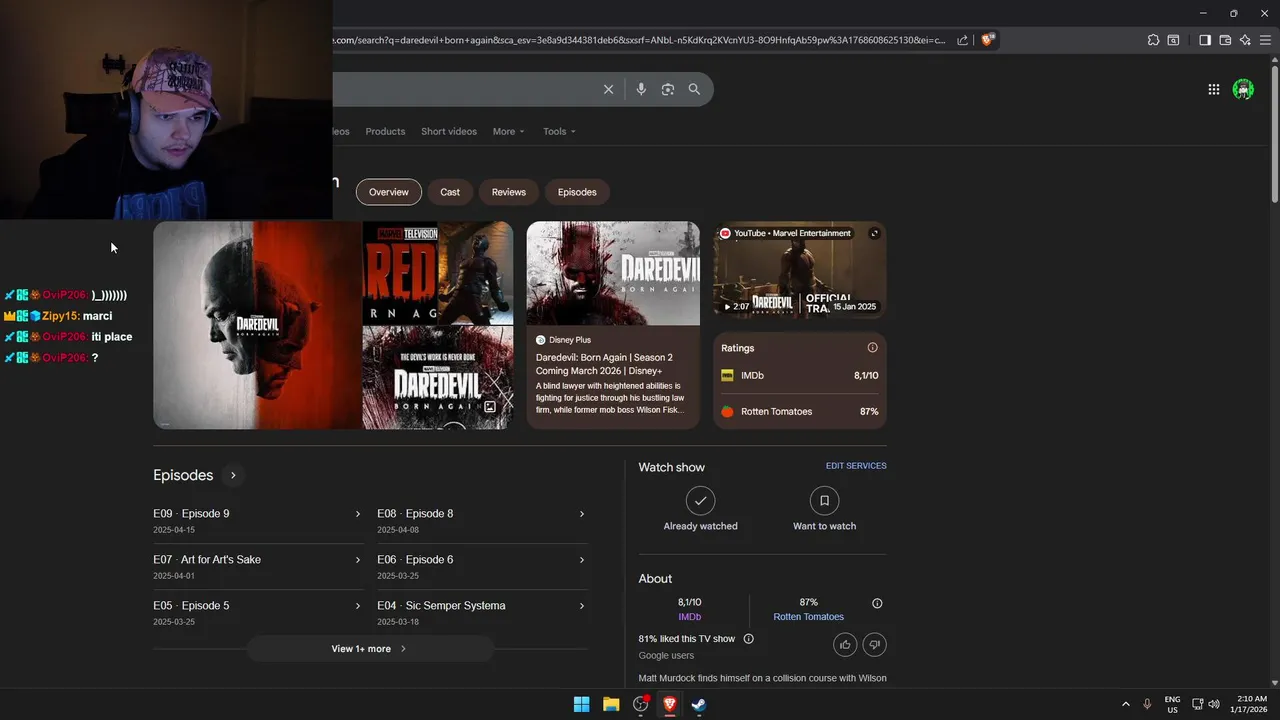This screenshot has width=1280, height=720.
Task: Share this page using the address bar icon
Action: pos(962,40)
